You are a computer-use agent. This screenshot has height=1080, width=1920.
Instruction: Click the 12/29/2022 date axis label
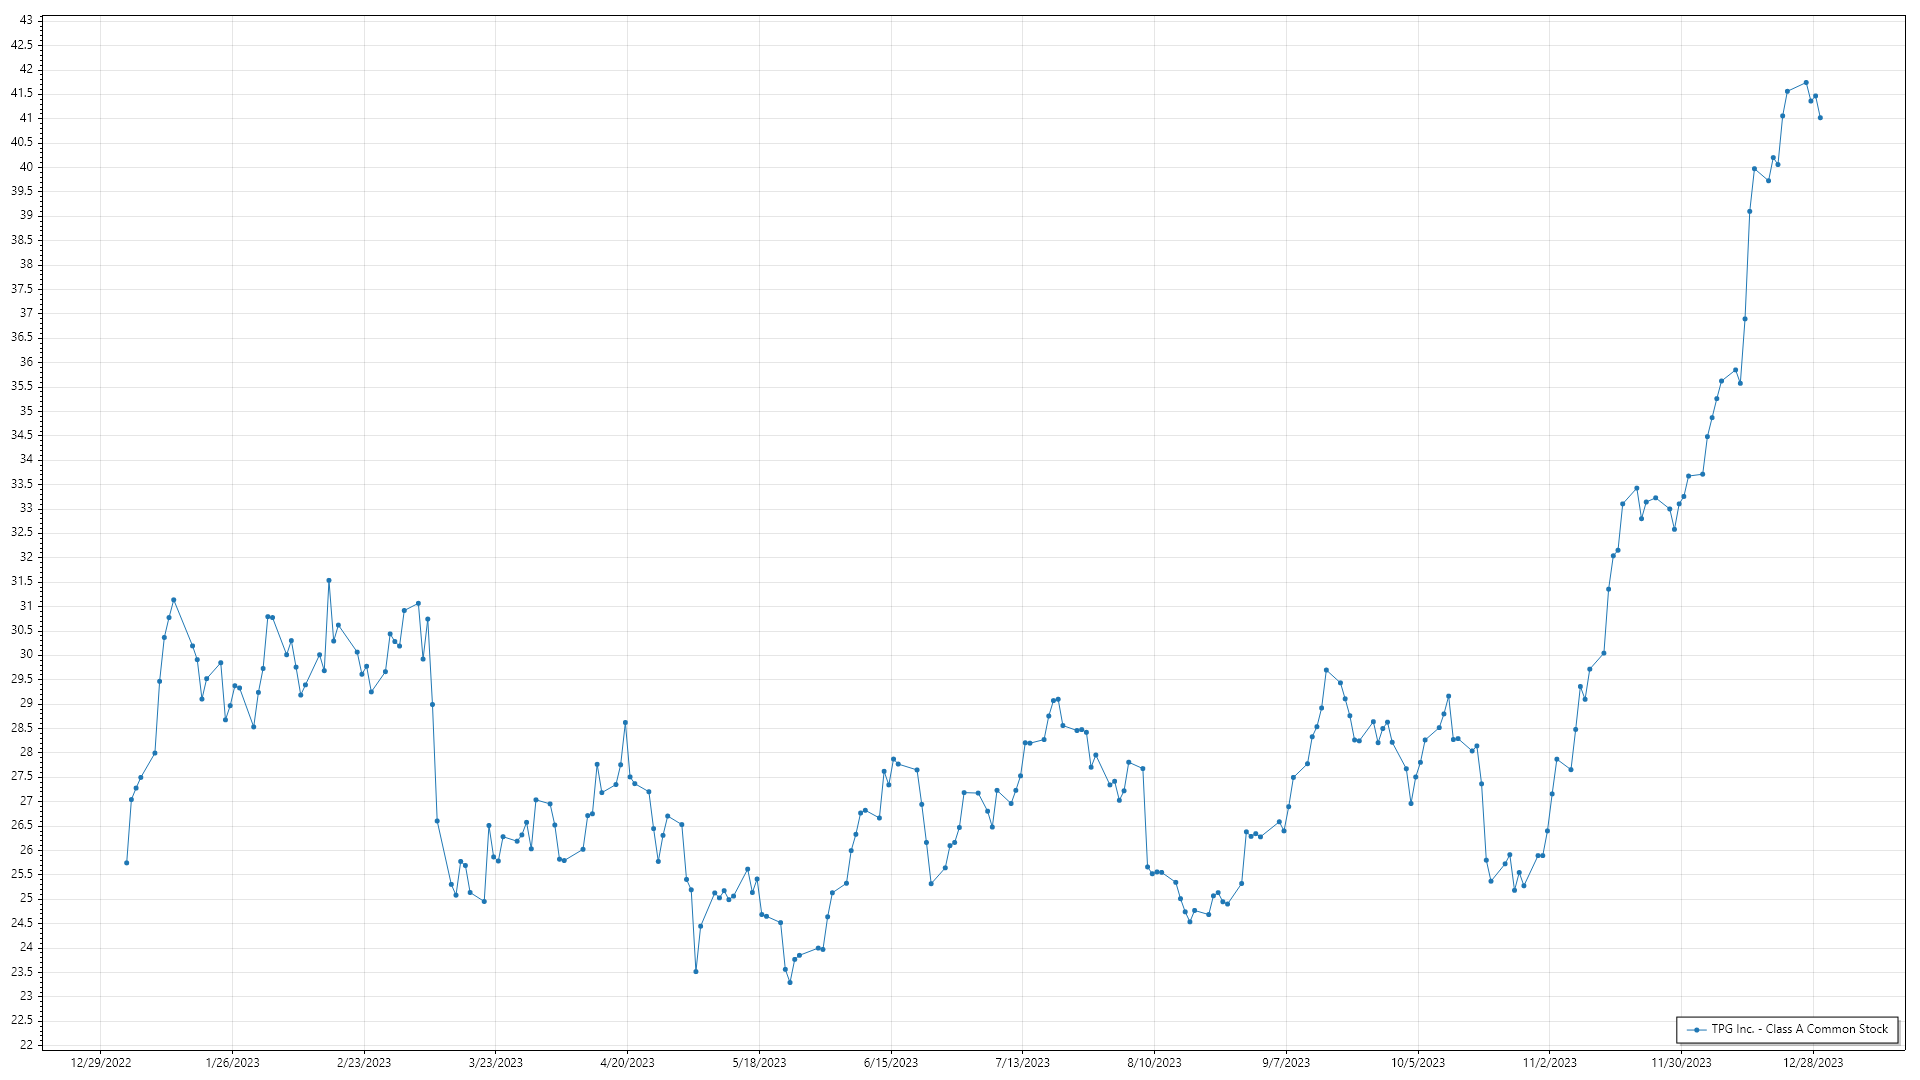(x=101, y=1062)
